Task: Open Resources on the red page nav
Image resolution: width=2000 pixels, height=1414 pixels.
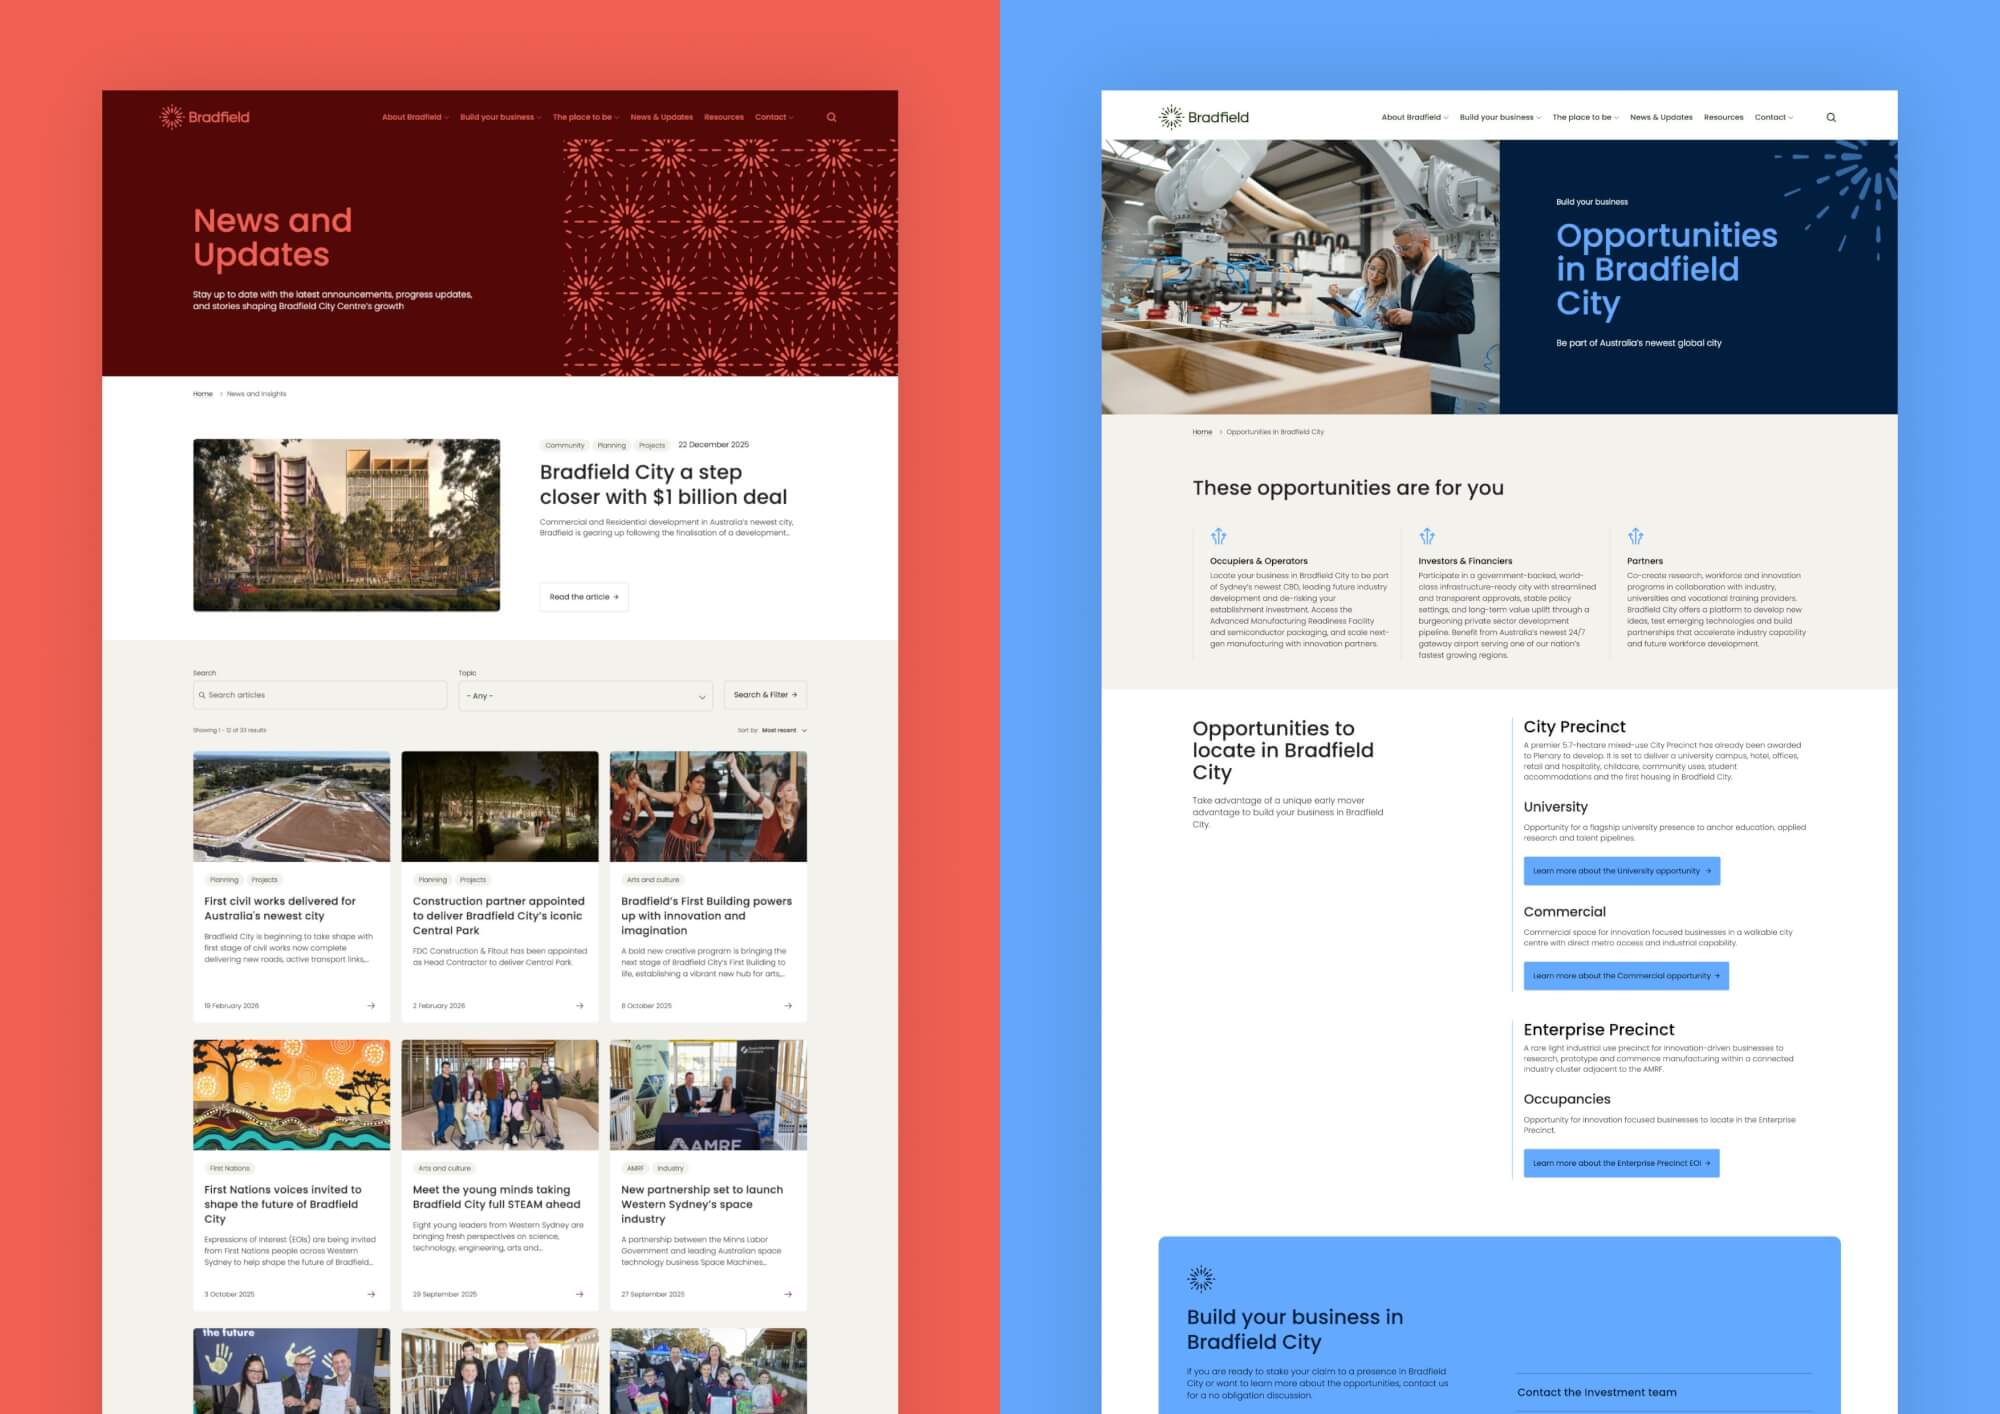Action: pyautogui.click(x=723, y=117)
